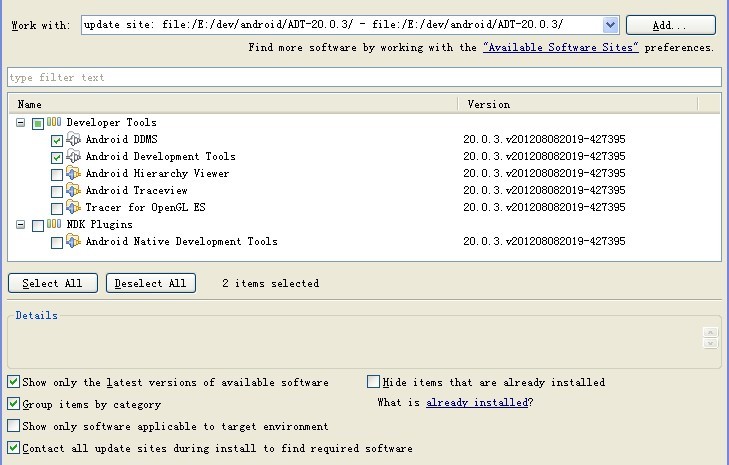The height and width of the screenshot is (465, 729).
Task: Click the Android Traceview feature icon
Action: 73,190
